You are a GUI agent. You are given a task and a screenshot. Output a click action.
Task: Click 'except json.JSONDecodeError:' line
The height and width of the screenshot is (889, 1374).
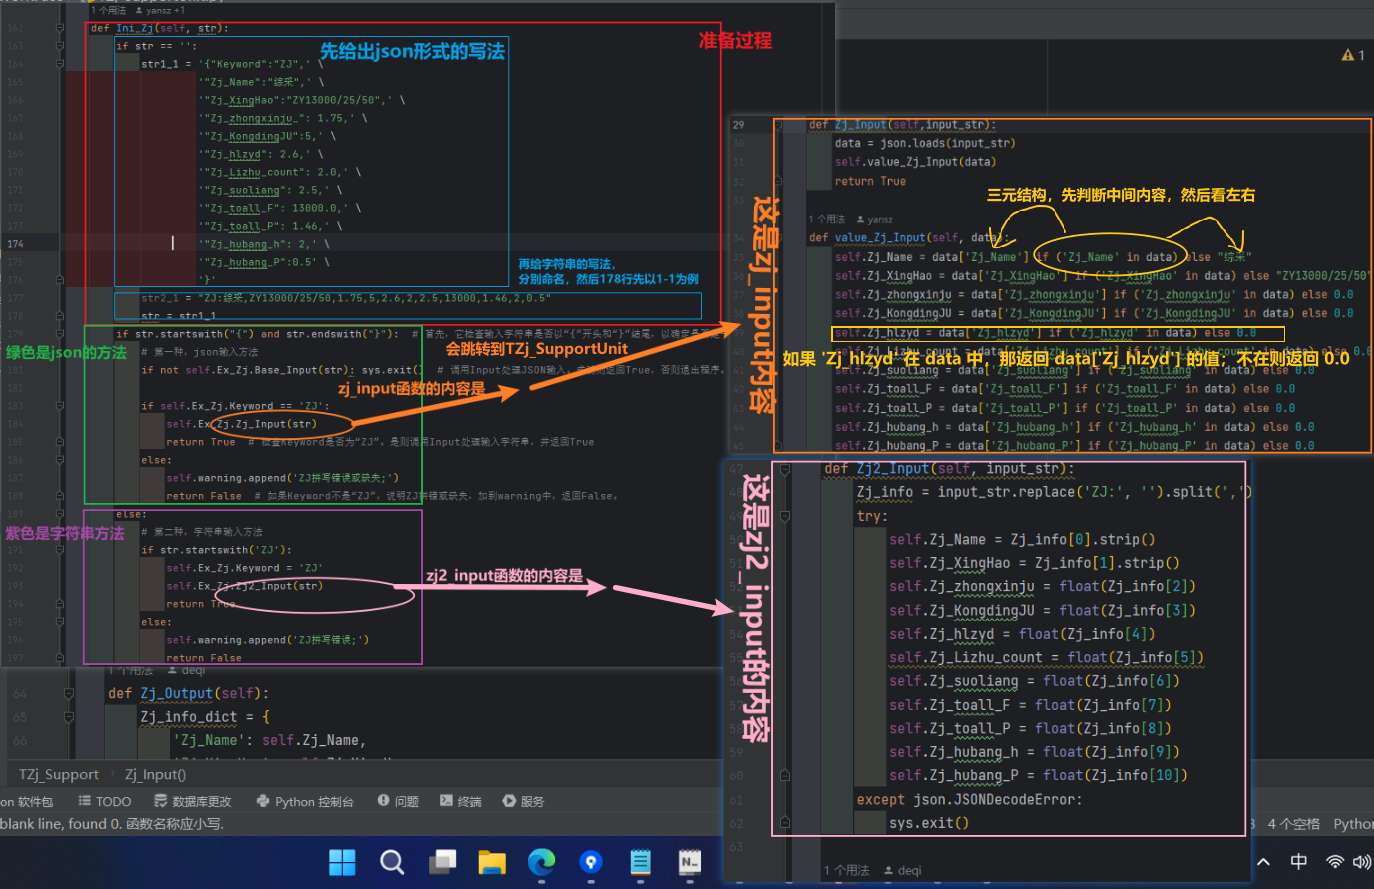[x=969, y=799]
